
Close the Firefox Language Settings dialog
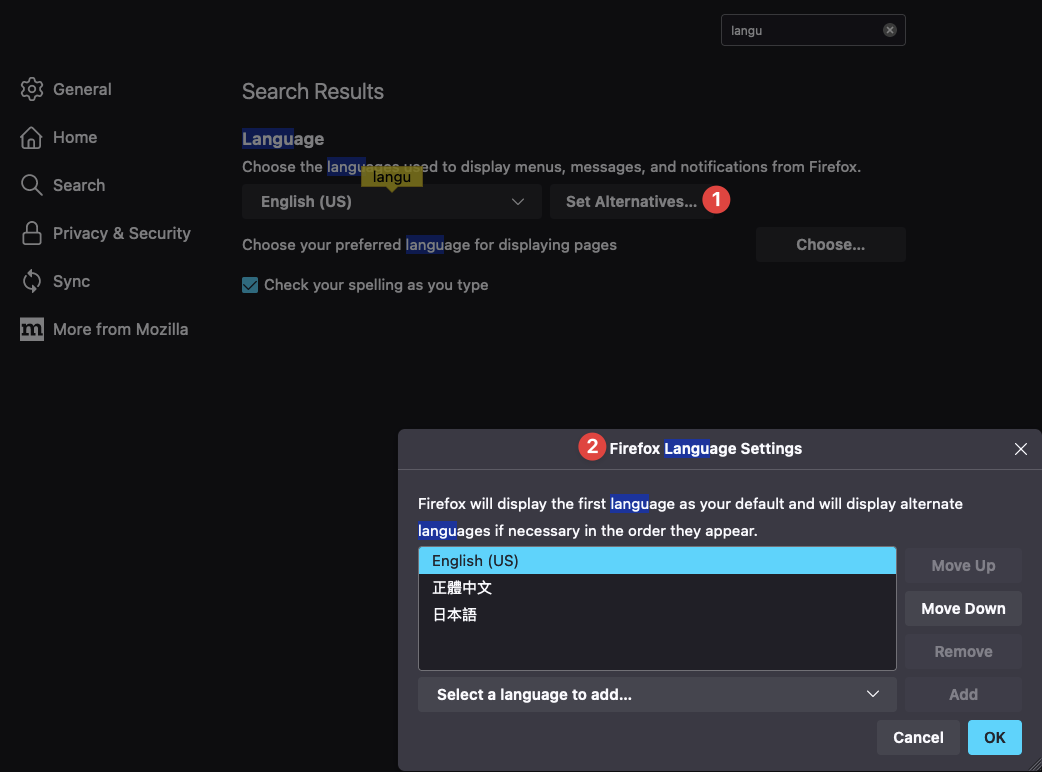point(1020,449)
